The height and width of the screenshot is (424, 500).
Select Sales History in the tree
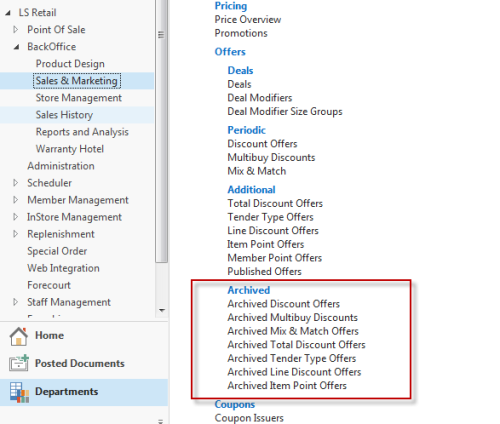point(64,115)
